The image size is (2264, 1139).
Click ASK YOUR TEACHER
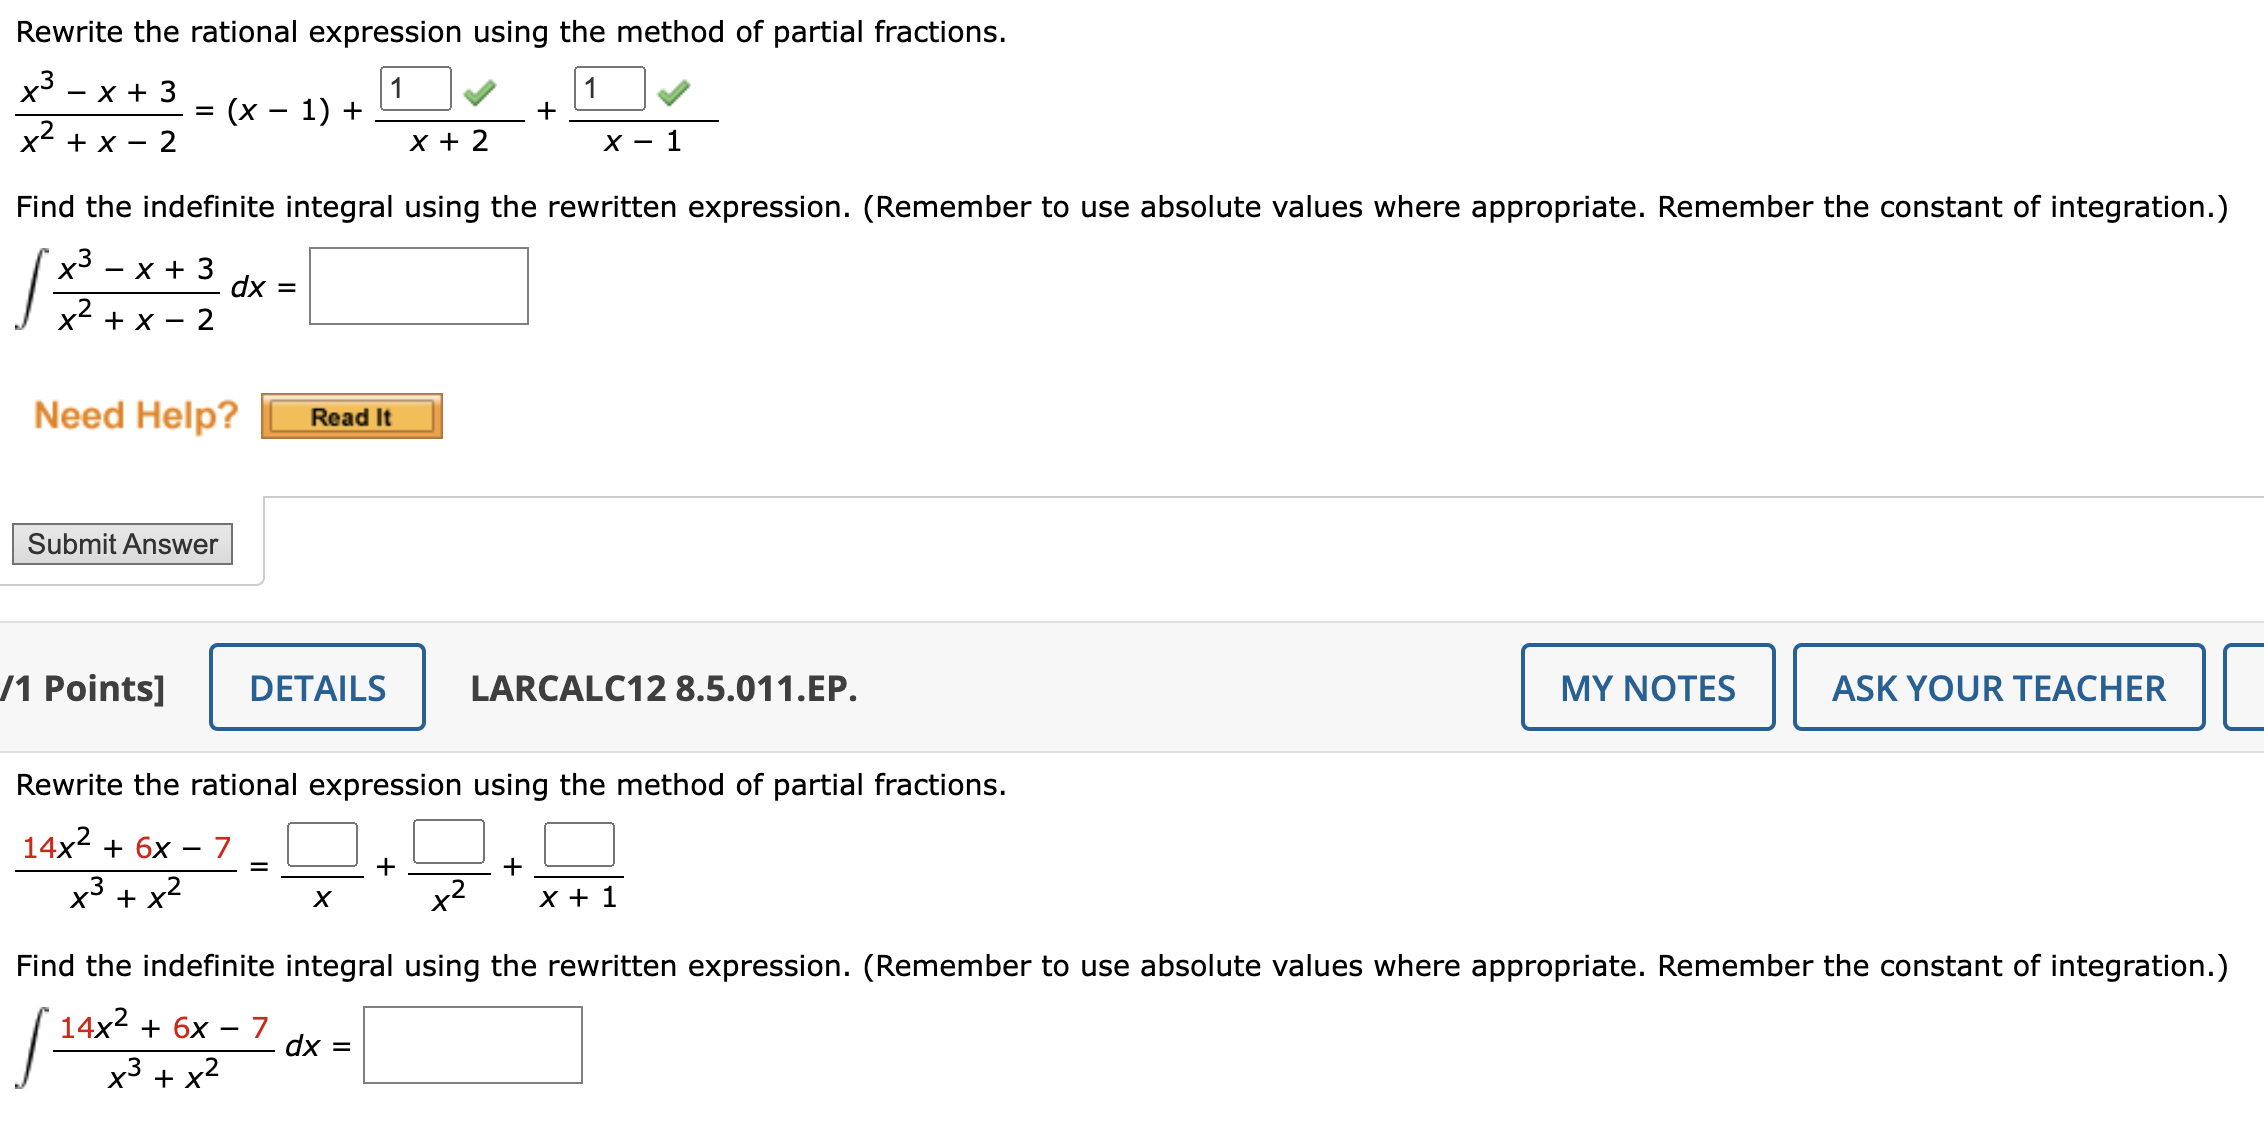pyautogui.click(x=1997, y=687)
